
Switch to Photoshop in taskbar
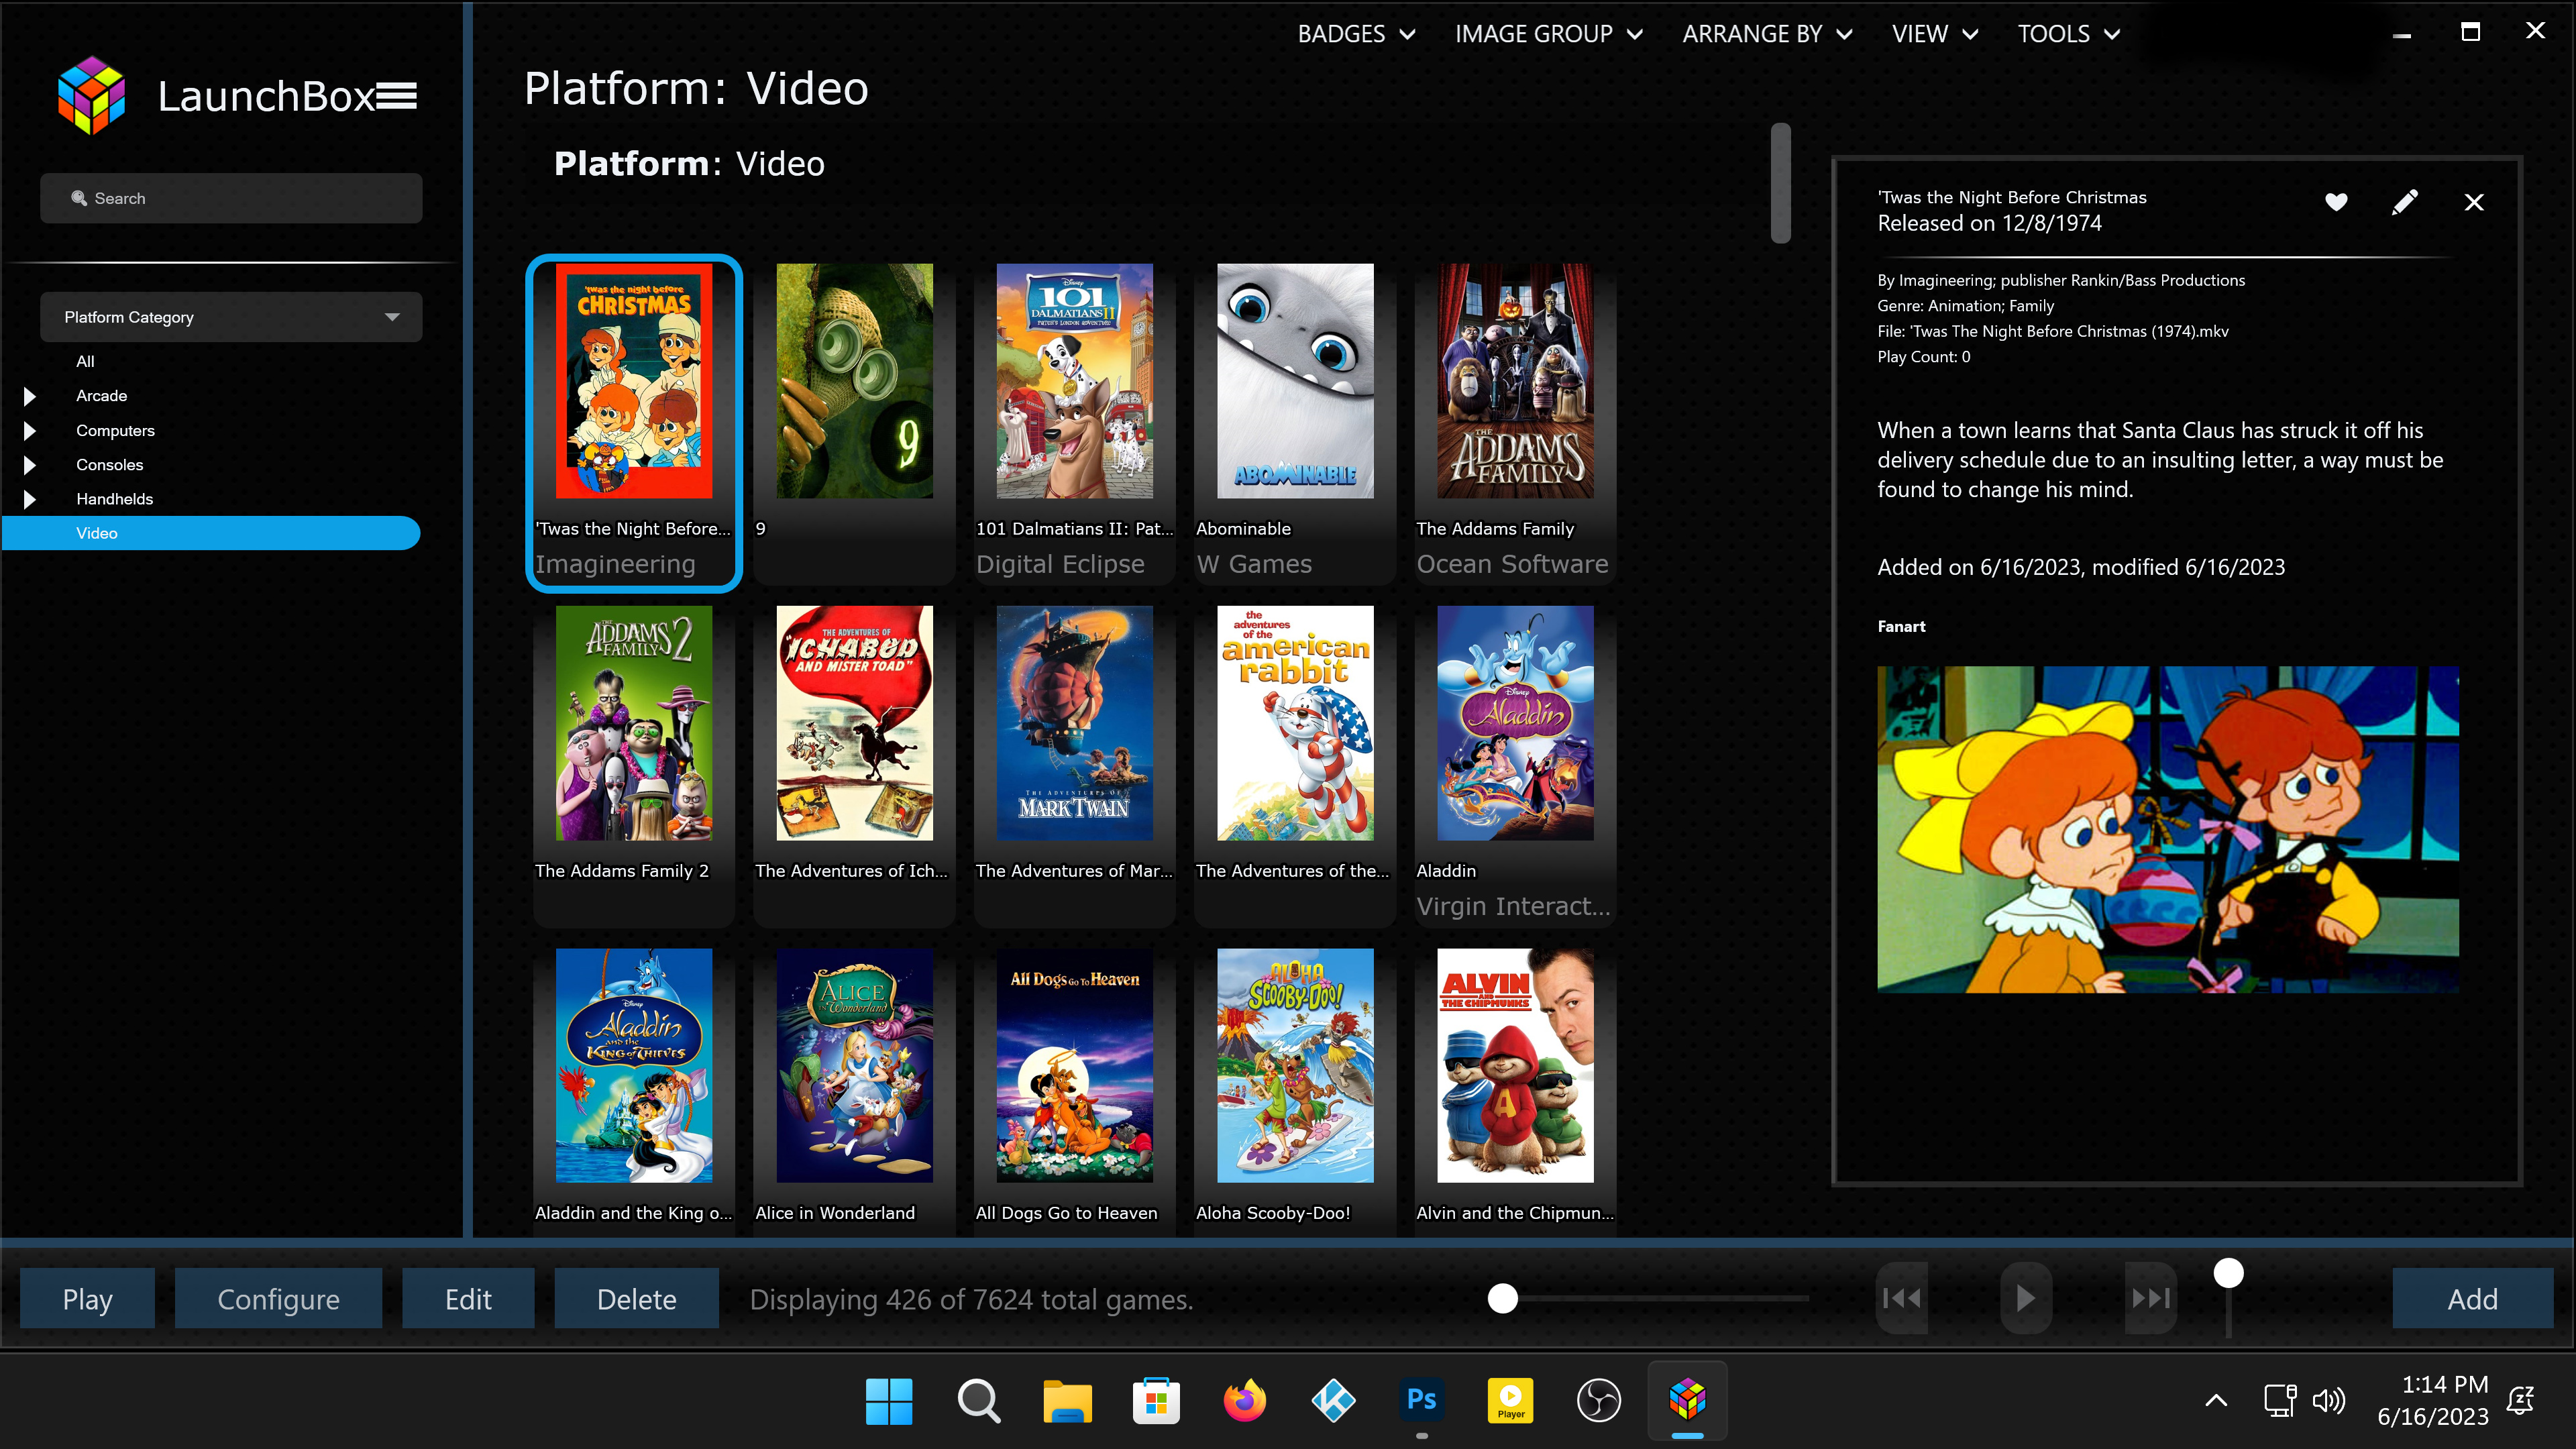coord(1422,1401)
